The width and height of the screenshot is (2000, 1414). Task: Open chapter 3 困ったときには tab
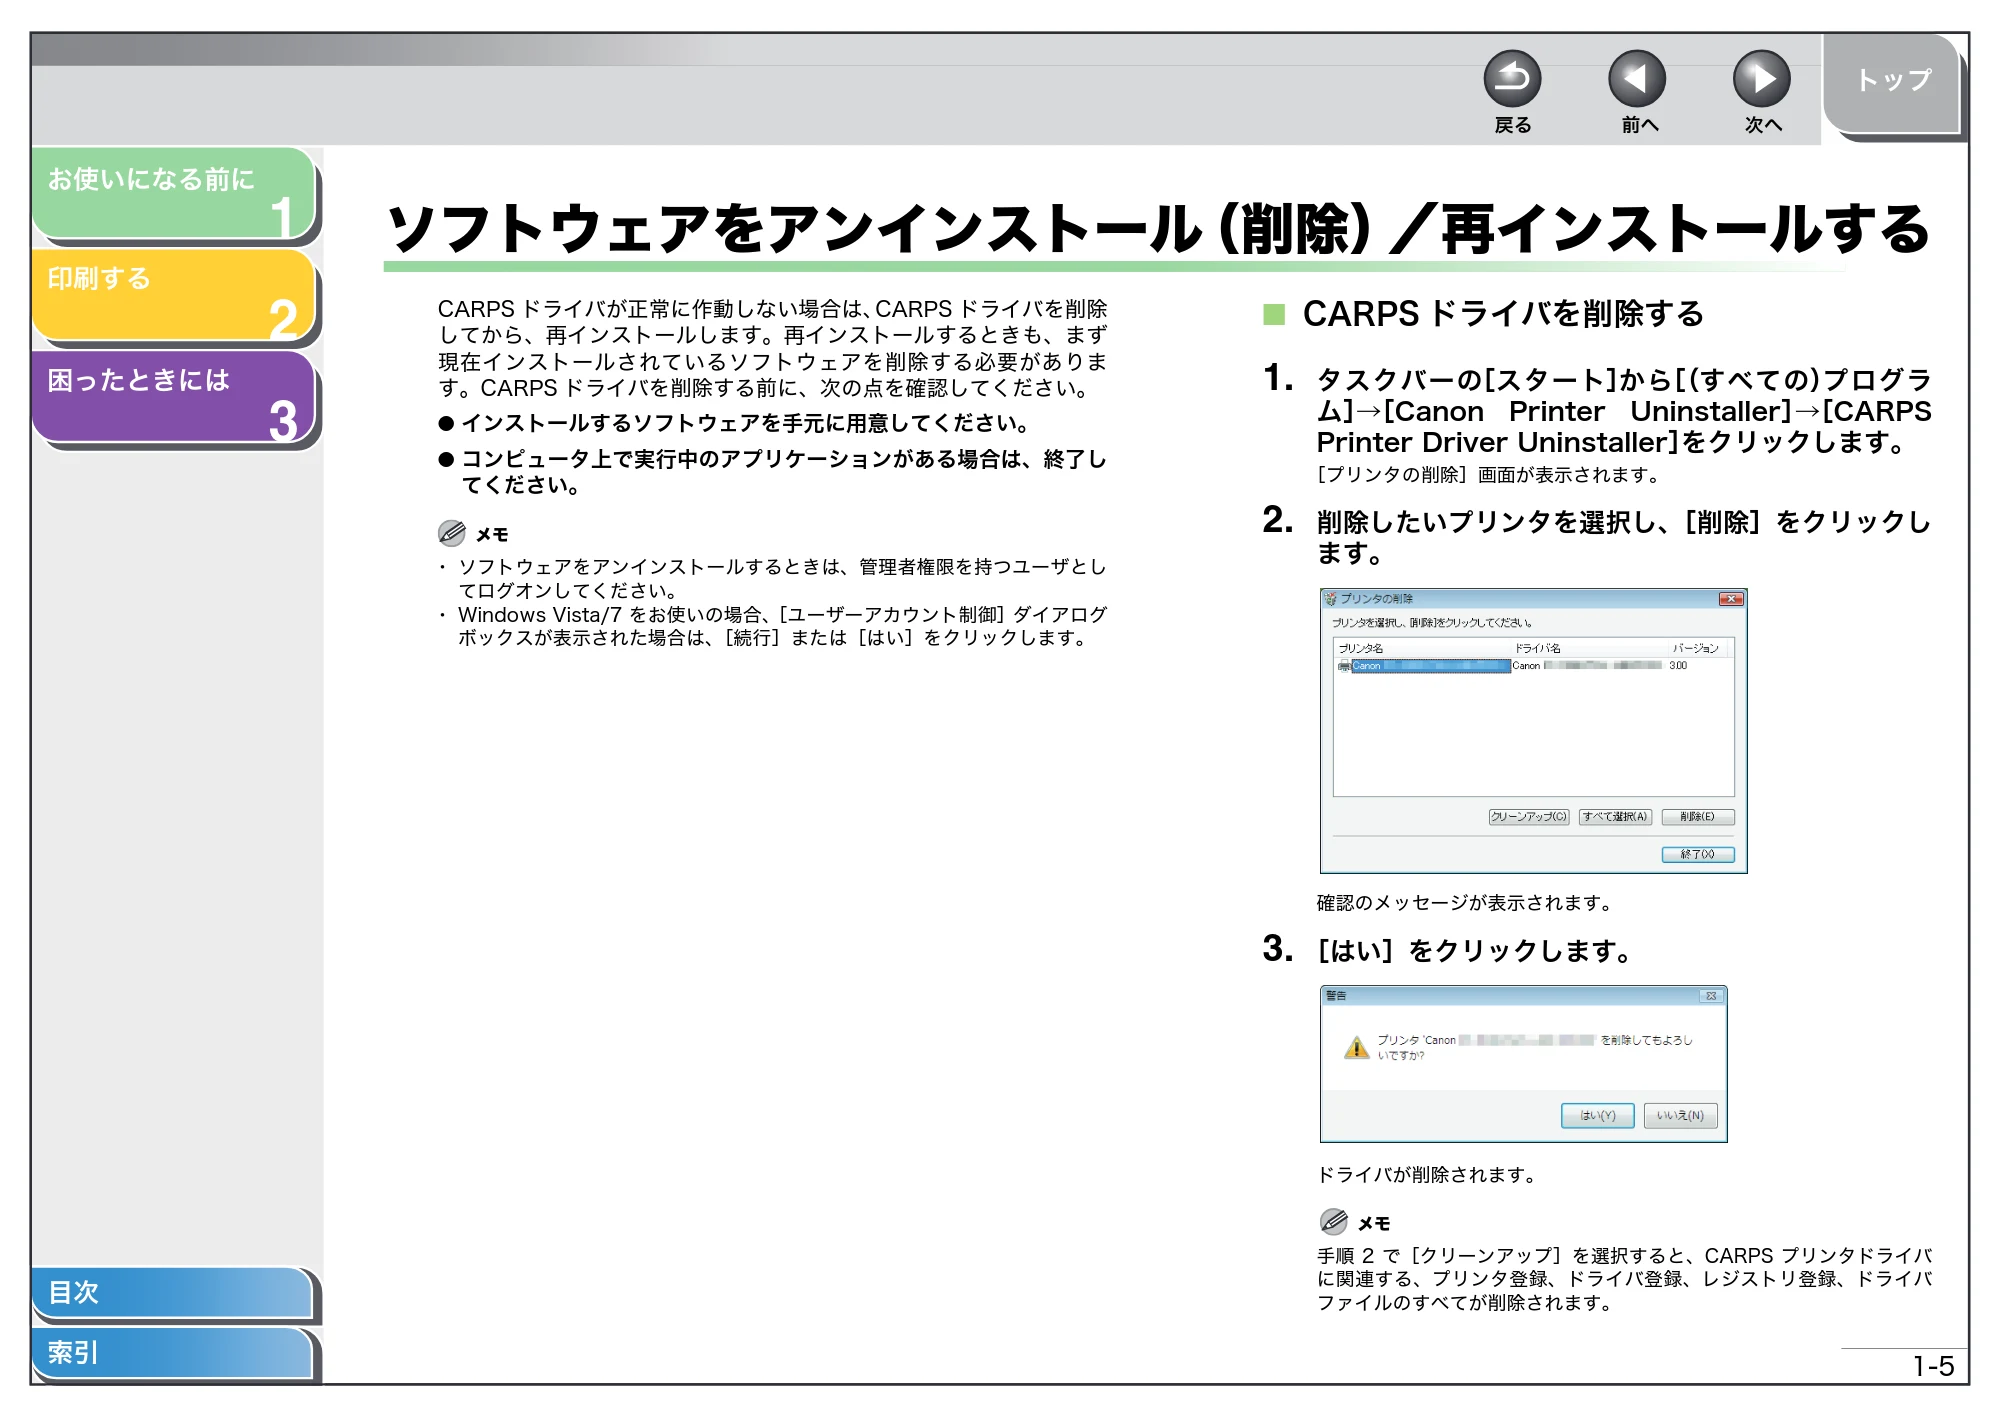coord(173,396)
